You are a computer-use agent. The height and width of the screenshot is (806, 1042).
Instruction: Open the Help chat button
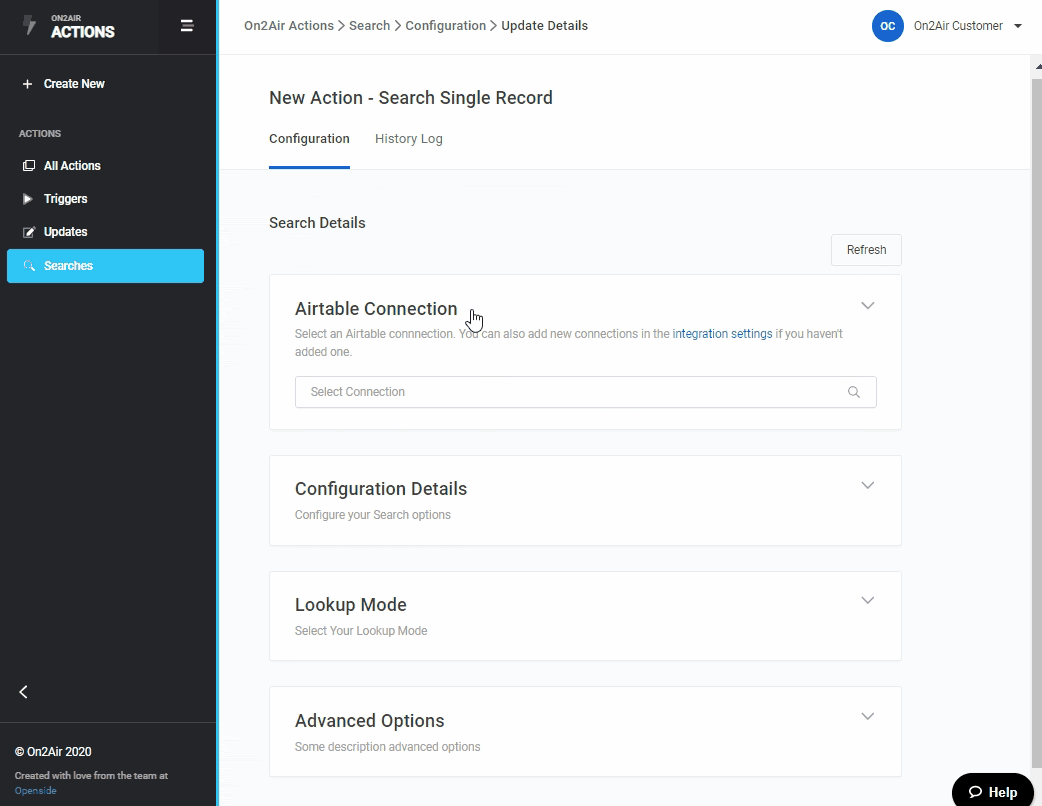point(991,791)
